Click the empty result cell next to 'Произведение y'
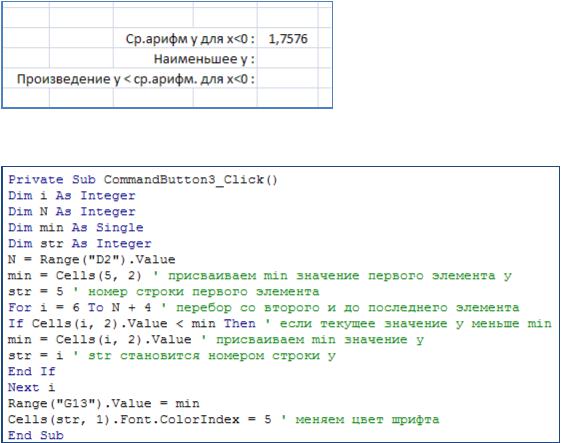 [288, 78]
